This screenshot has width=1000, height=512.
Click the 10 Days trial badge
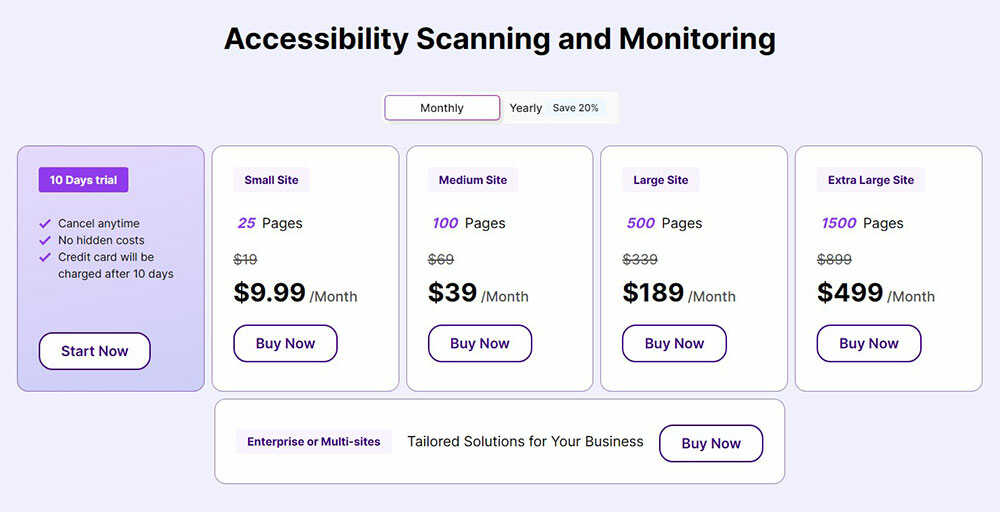pyautogui.click(x=83, y=180)
